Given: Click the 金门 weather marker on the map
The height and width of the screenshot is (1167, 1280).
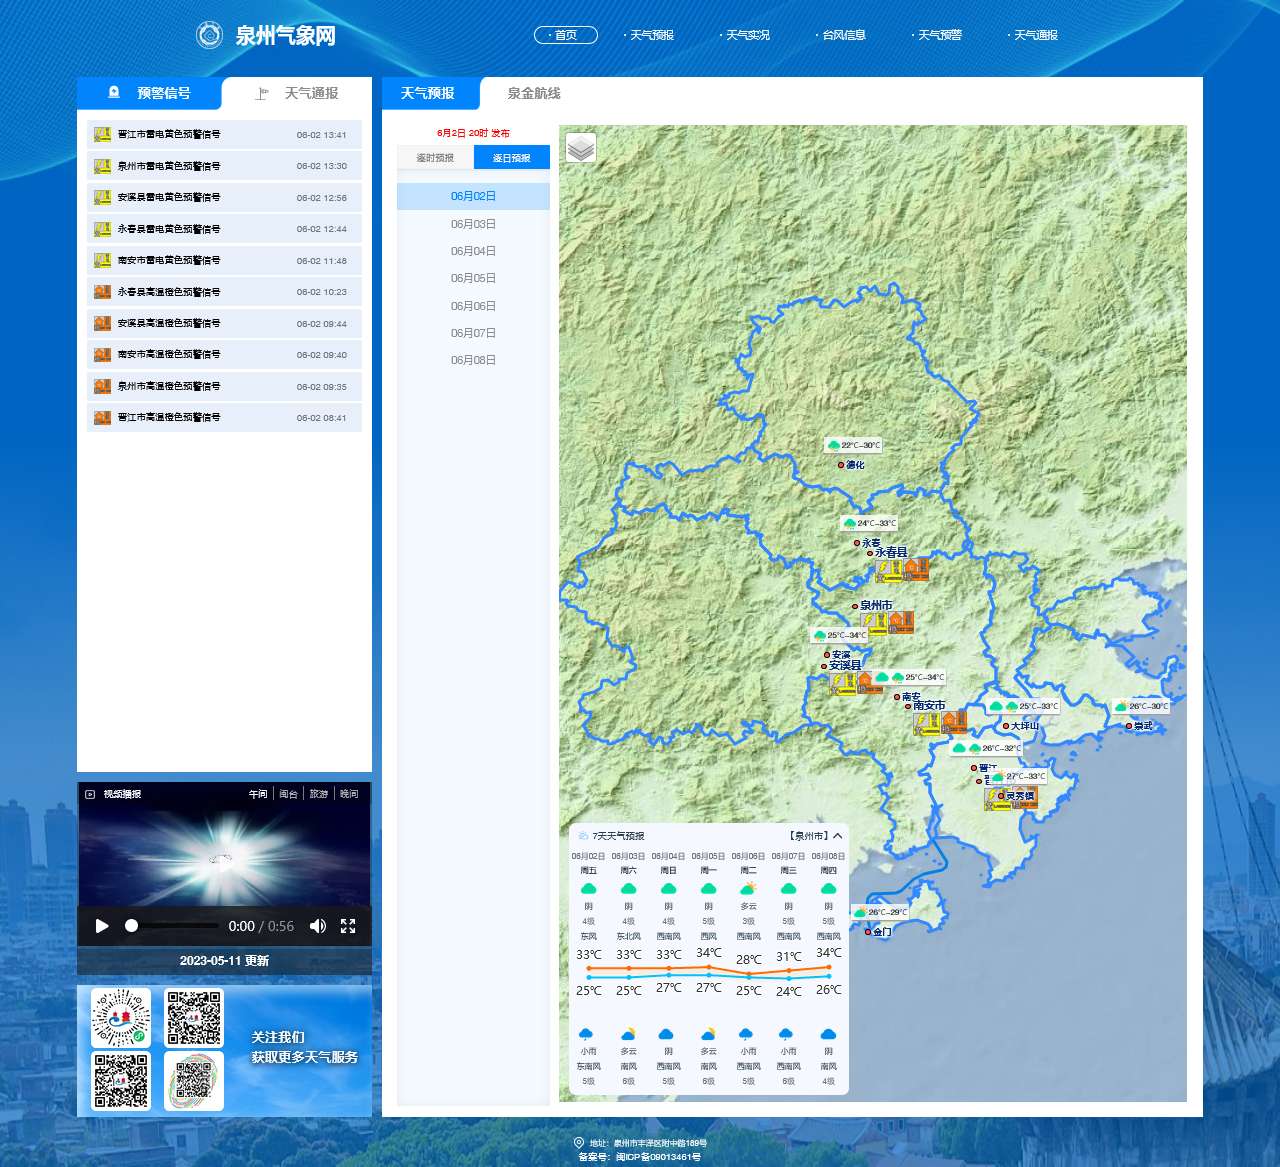Looking at the screenshot, I should coord(860,912).
